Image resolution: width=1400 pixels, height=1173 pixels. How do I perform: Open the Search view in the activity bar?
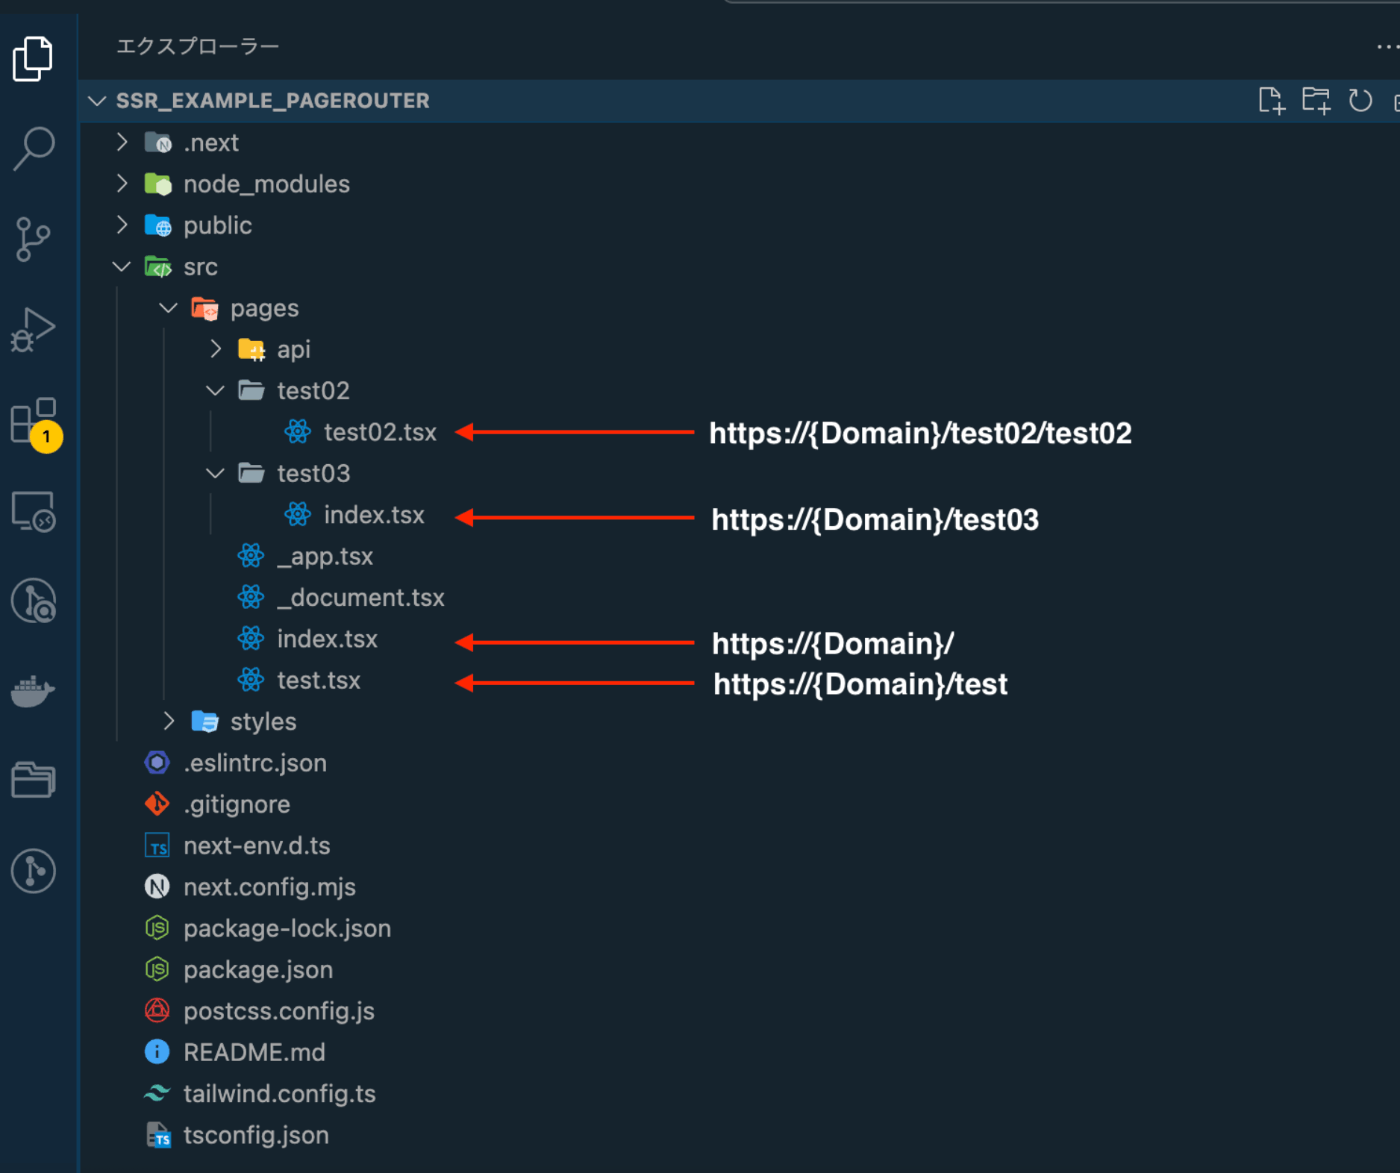point(33,148)
